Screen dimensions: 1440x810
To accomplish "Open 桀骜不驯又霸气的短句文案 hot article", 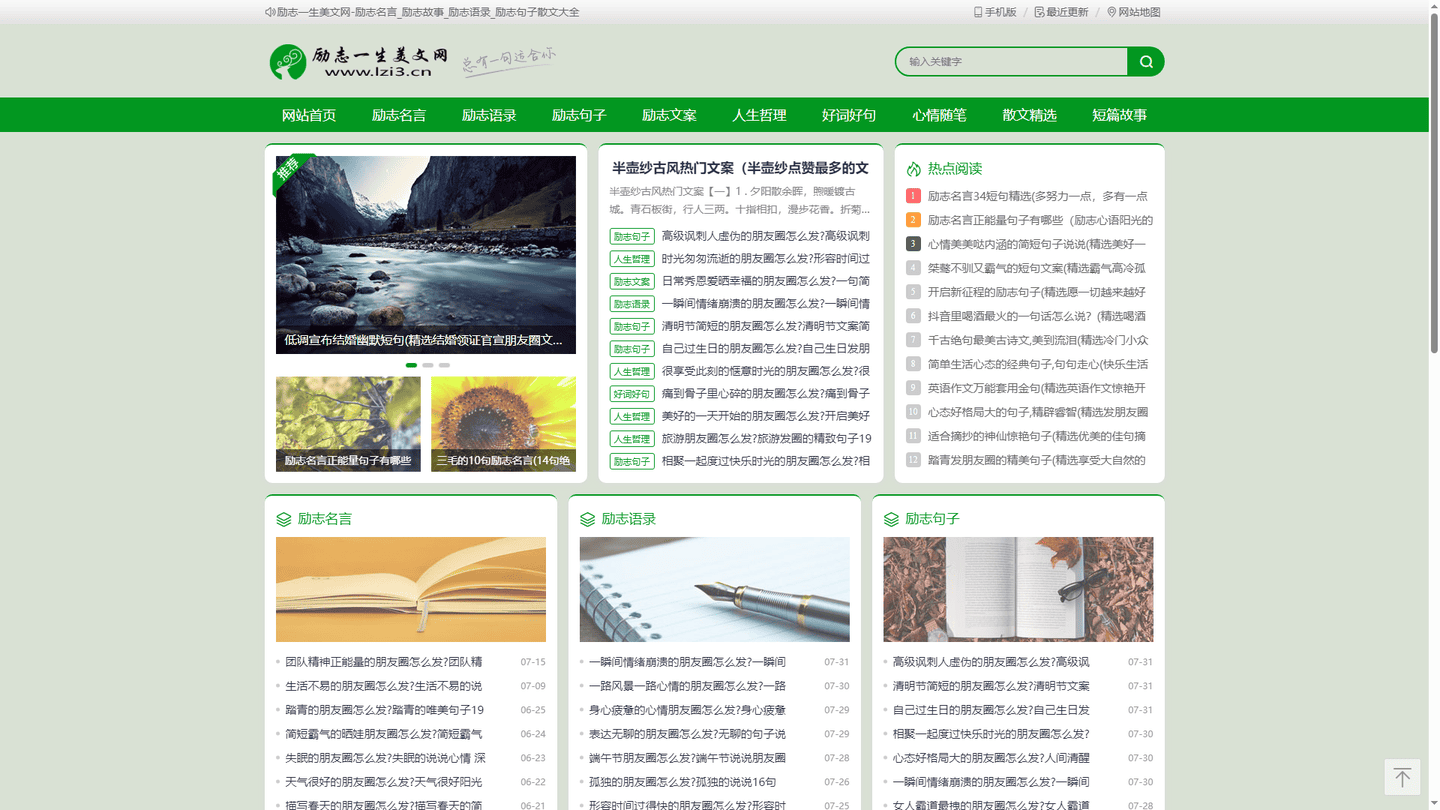I will [x=1037, y=268].
